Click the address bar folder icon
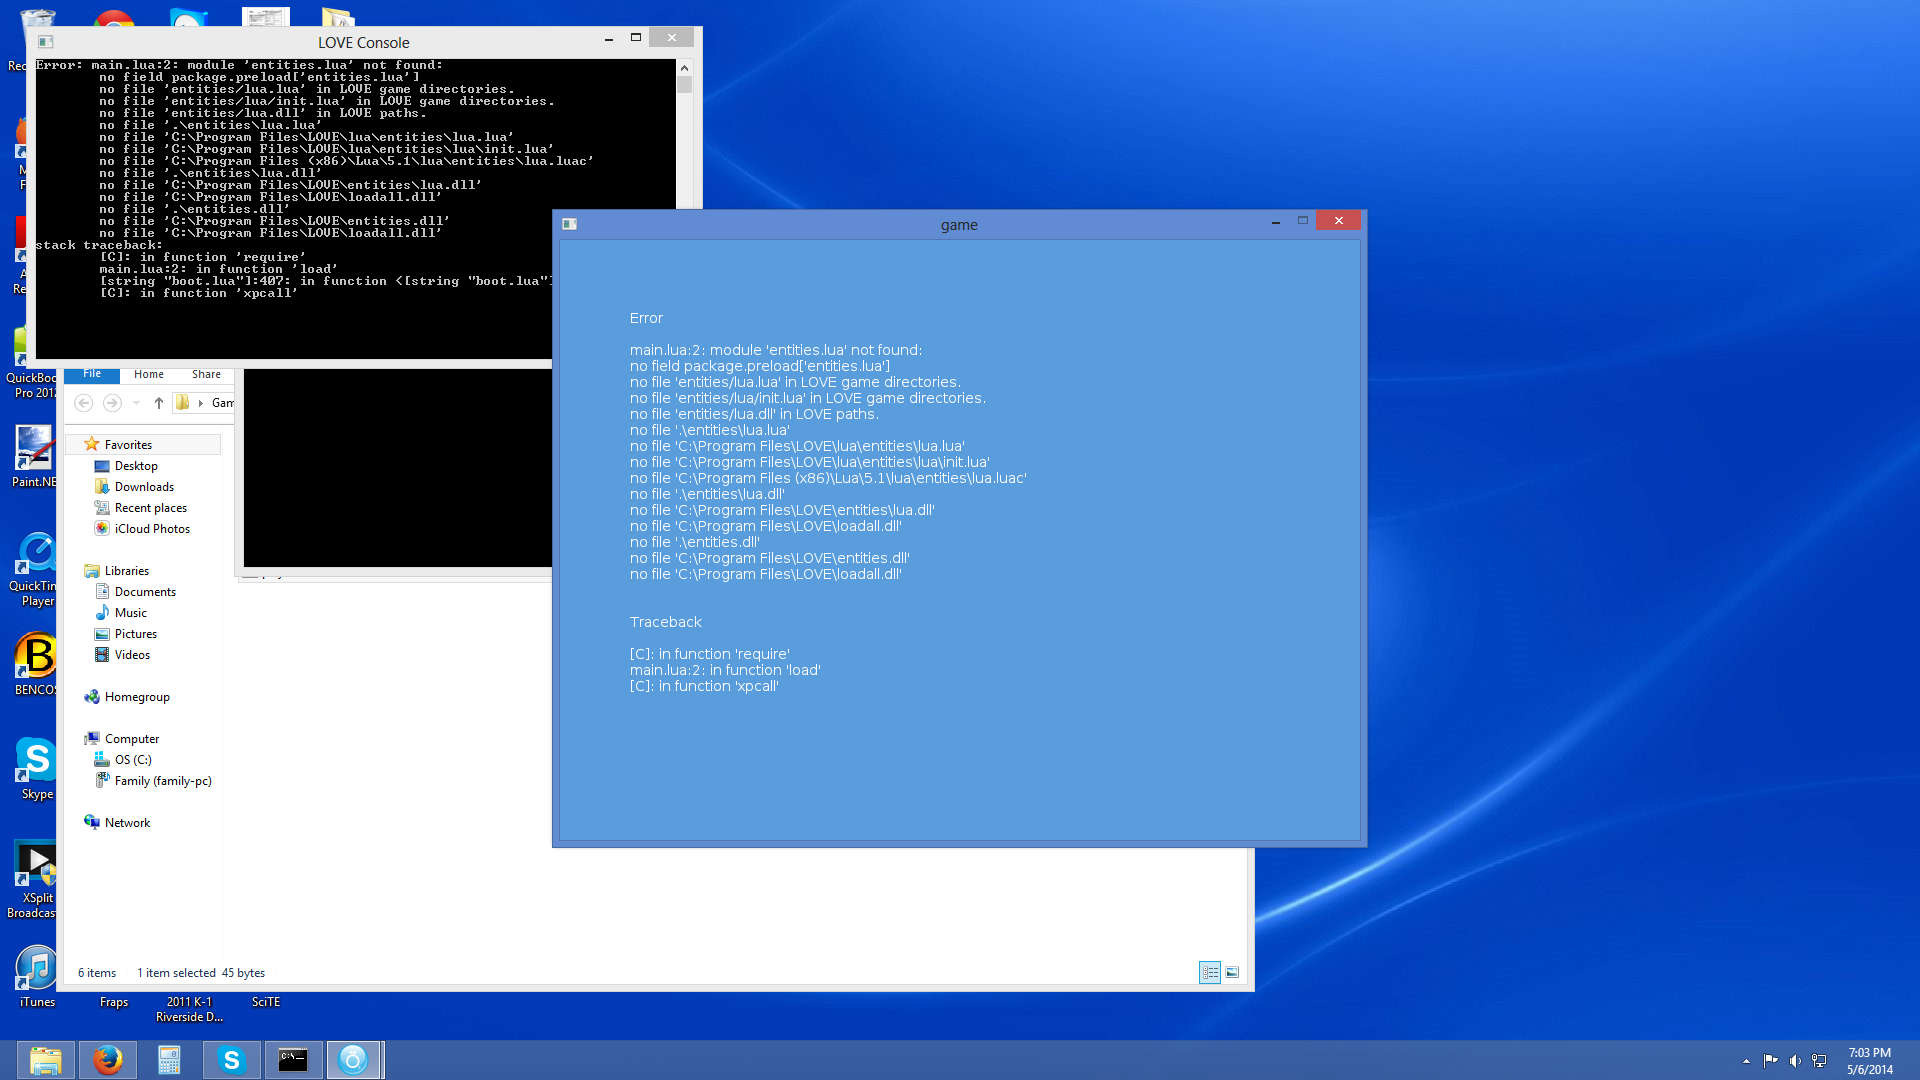Screen dimensions: 1920x1080 pyautogui.click(x=183, y=403)
